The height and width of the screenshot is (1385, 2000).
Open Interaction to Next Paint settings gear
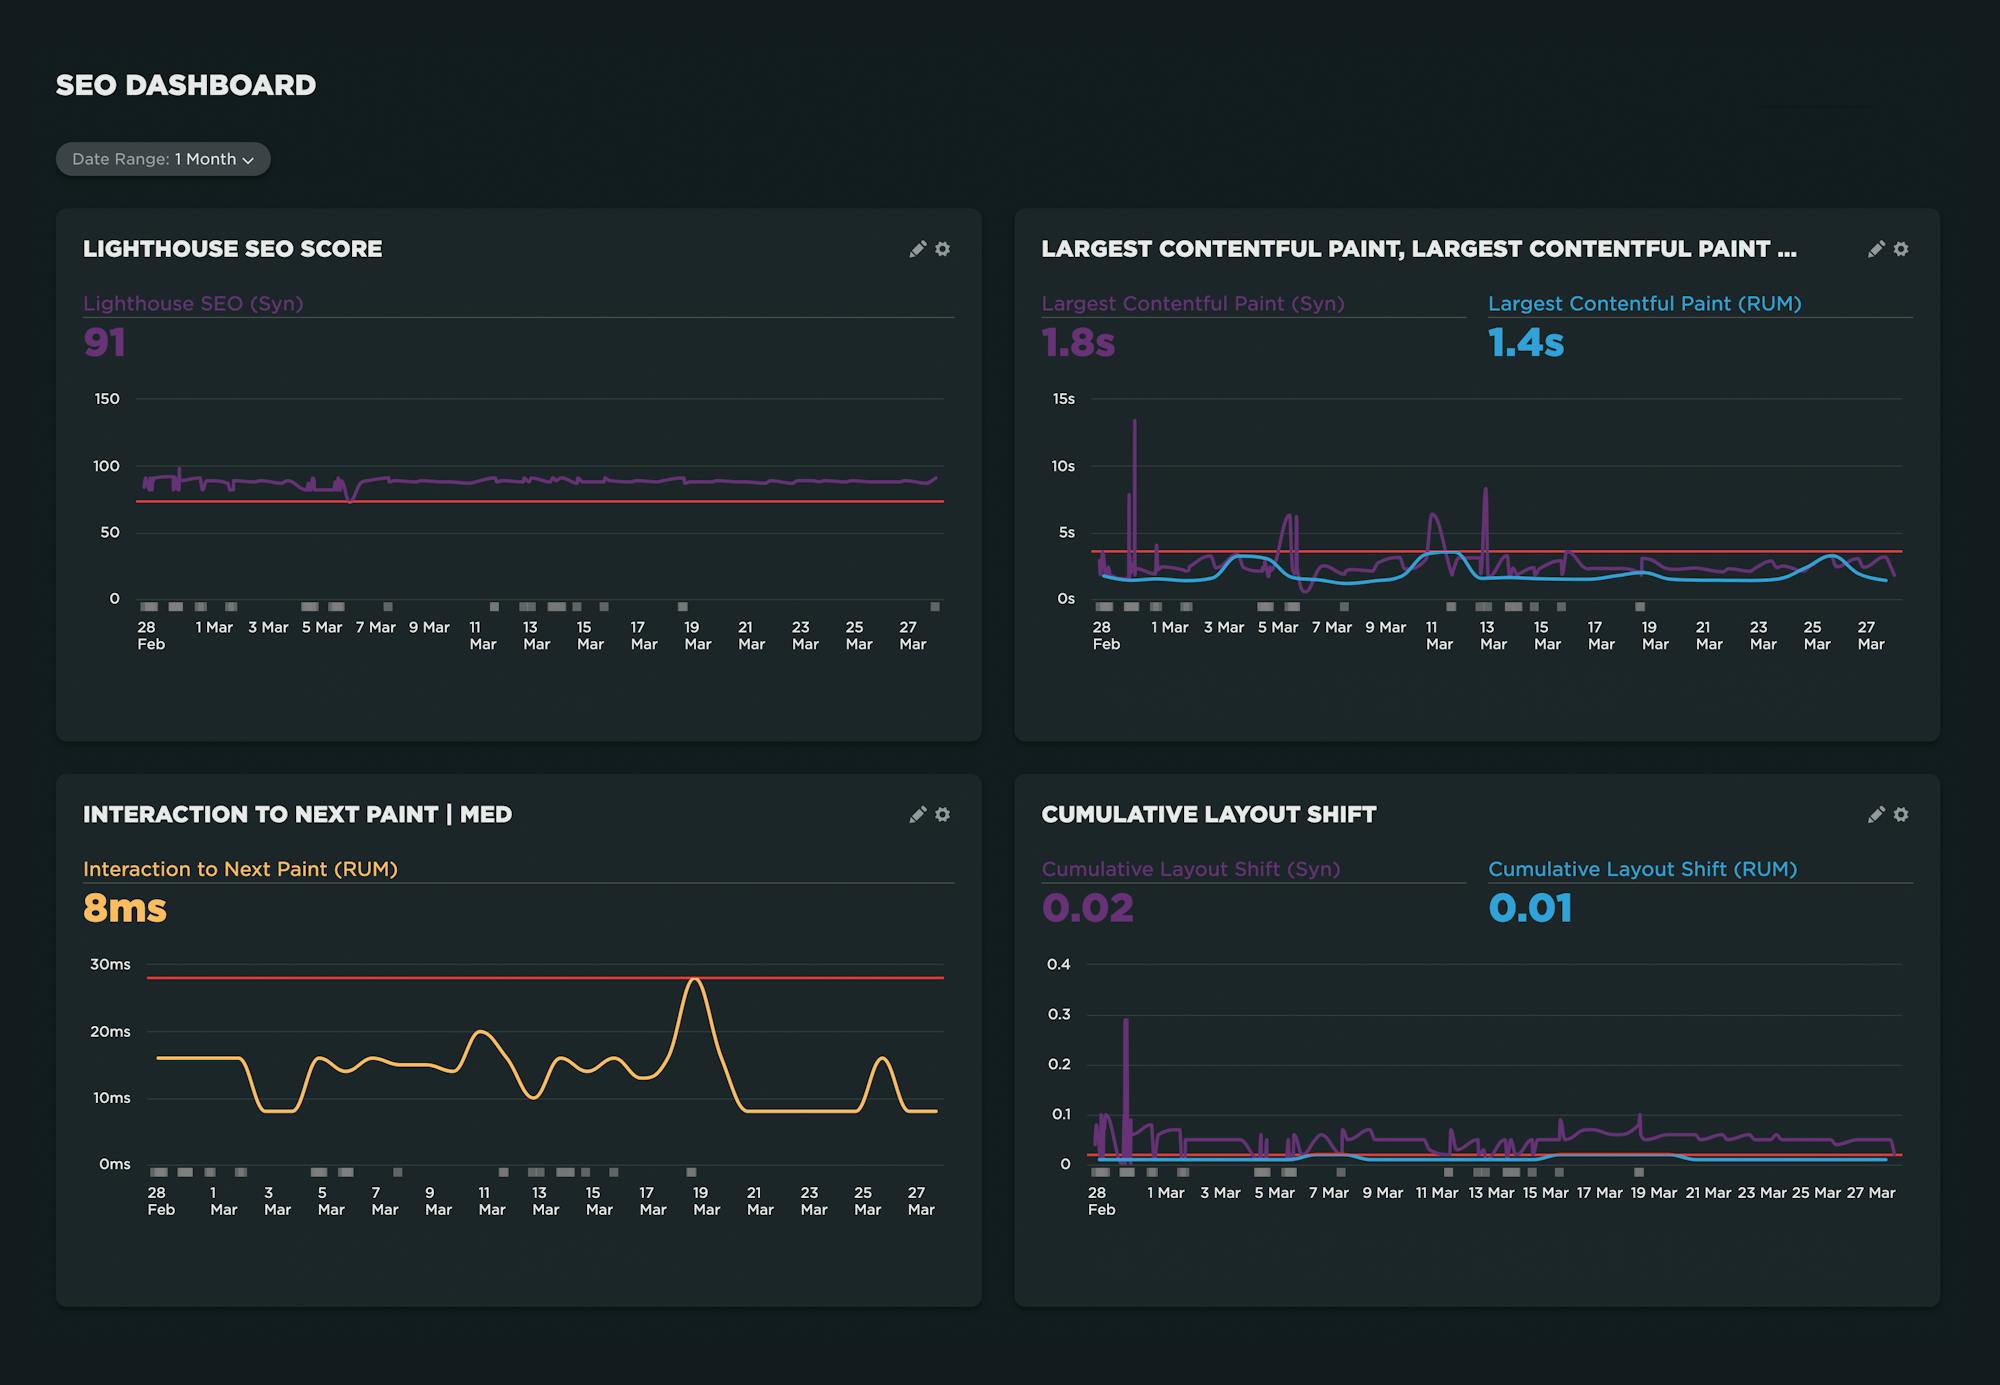point(942,815)
